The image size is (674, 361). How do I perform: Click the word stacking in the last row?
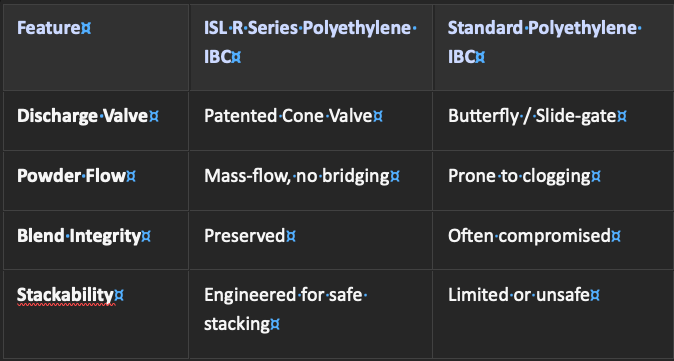pos(237,324)
